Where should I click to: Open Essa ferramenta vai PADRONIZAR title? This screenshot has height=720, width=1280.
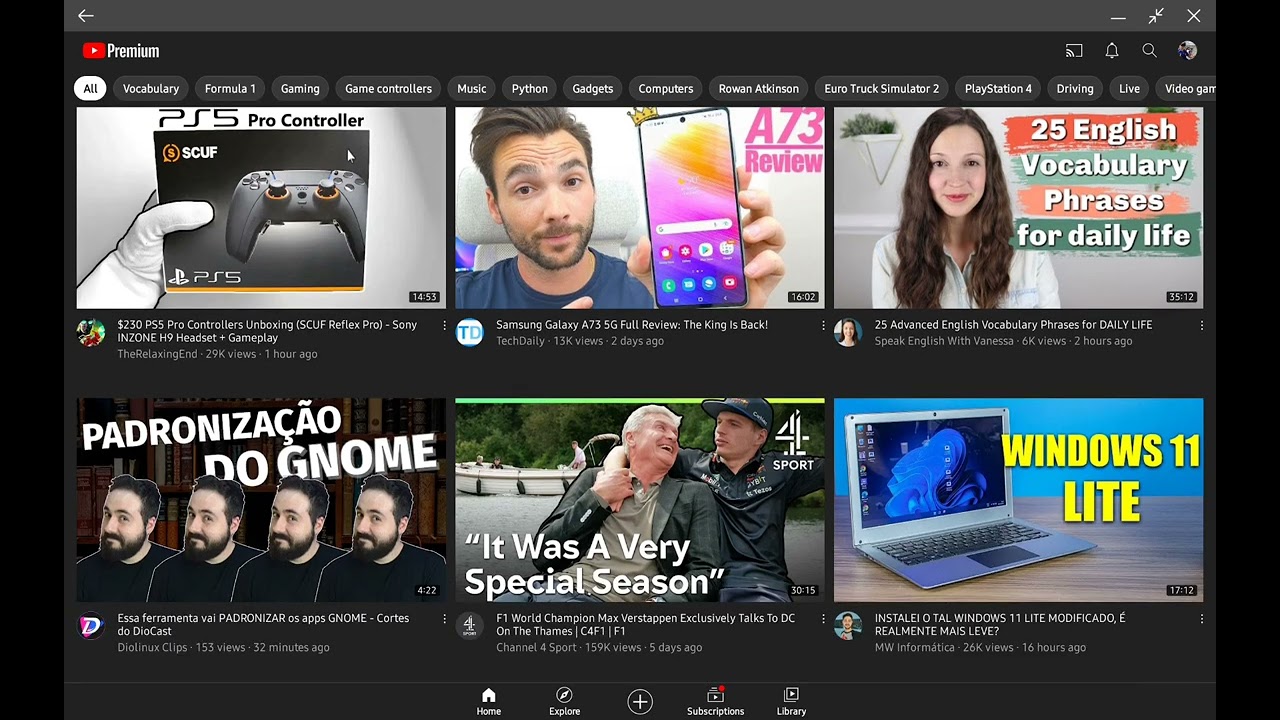click(263, 624)
